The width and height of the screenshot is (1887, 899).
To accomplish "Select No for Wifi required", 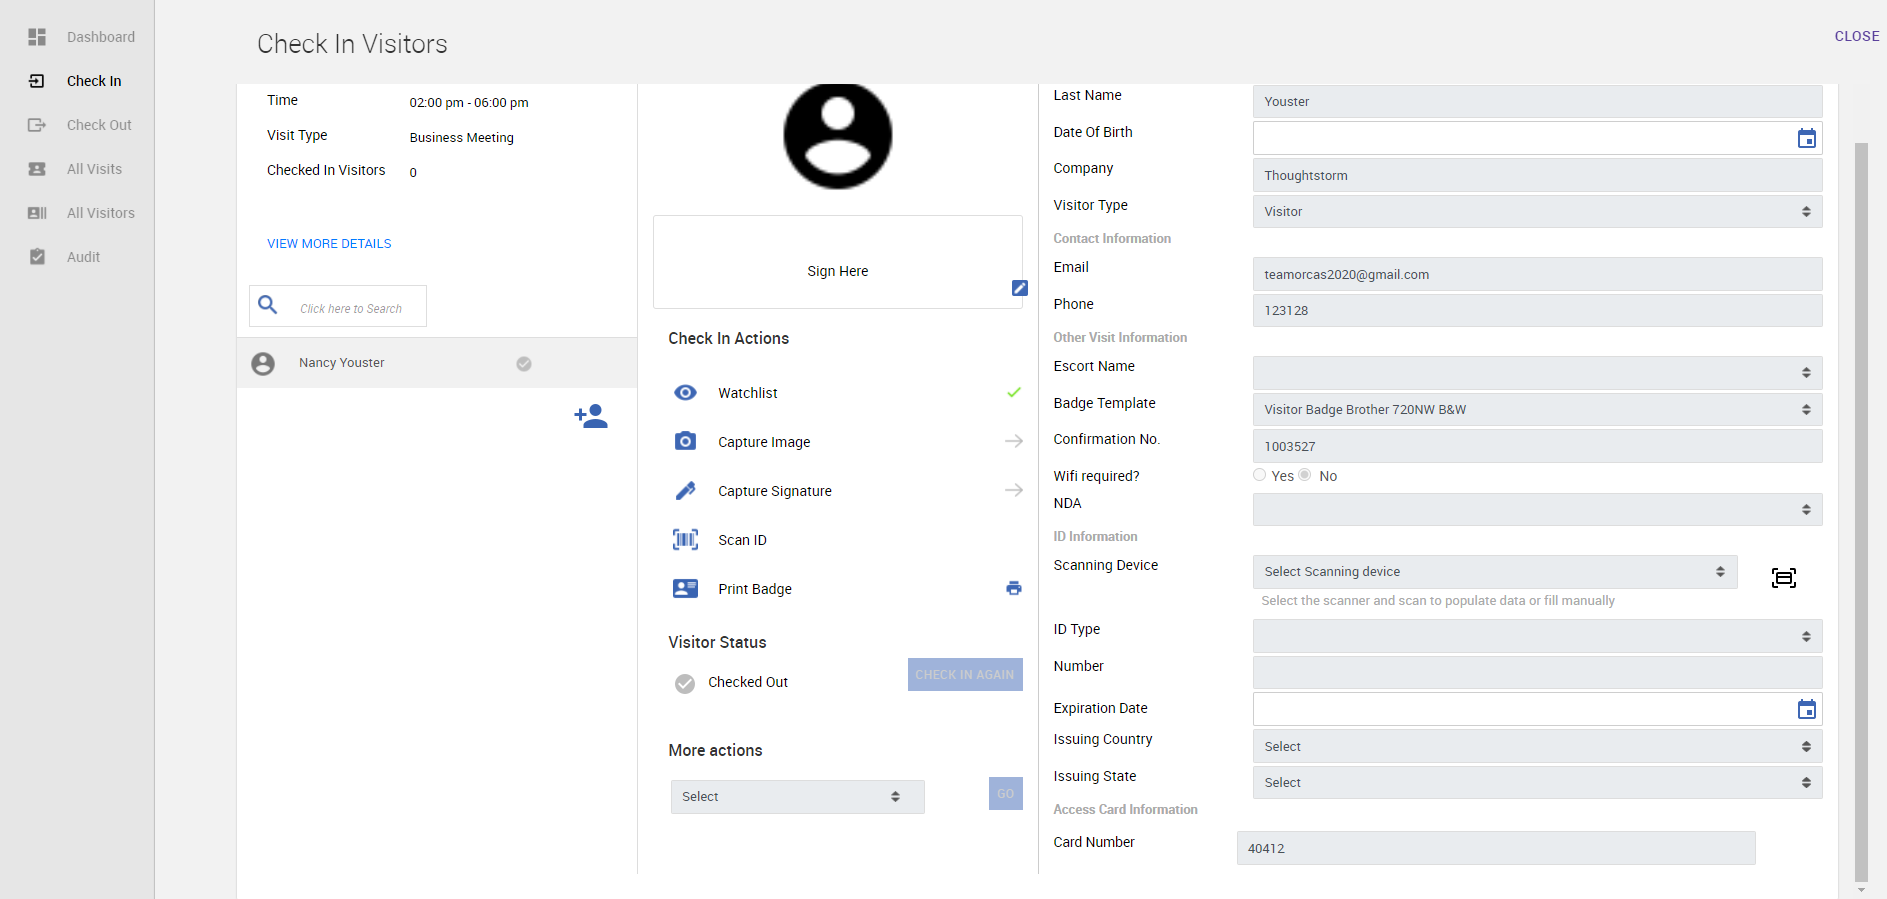I will click(1305, 475).
